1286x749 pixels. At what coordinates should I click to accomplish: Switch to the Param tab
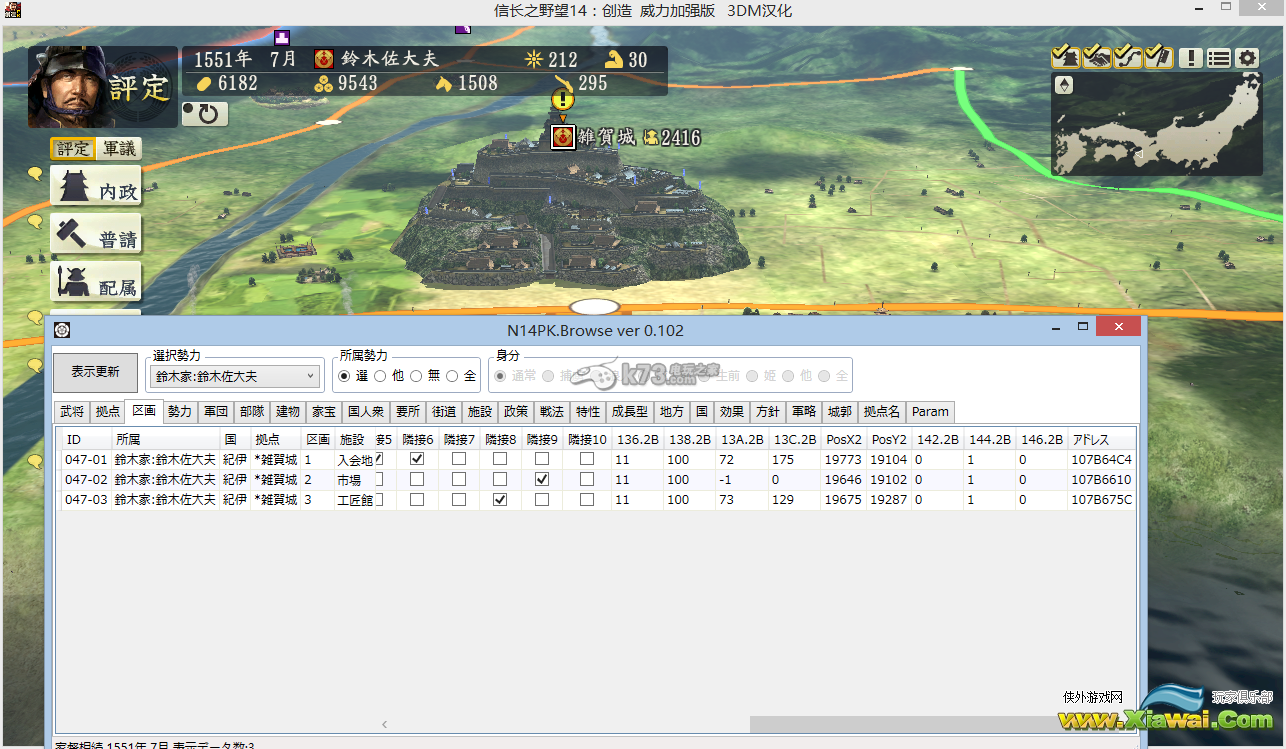pos(930,411)
